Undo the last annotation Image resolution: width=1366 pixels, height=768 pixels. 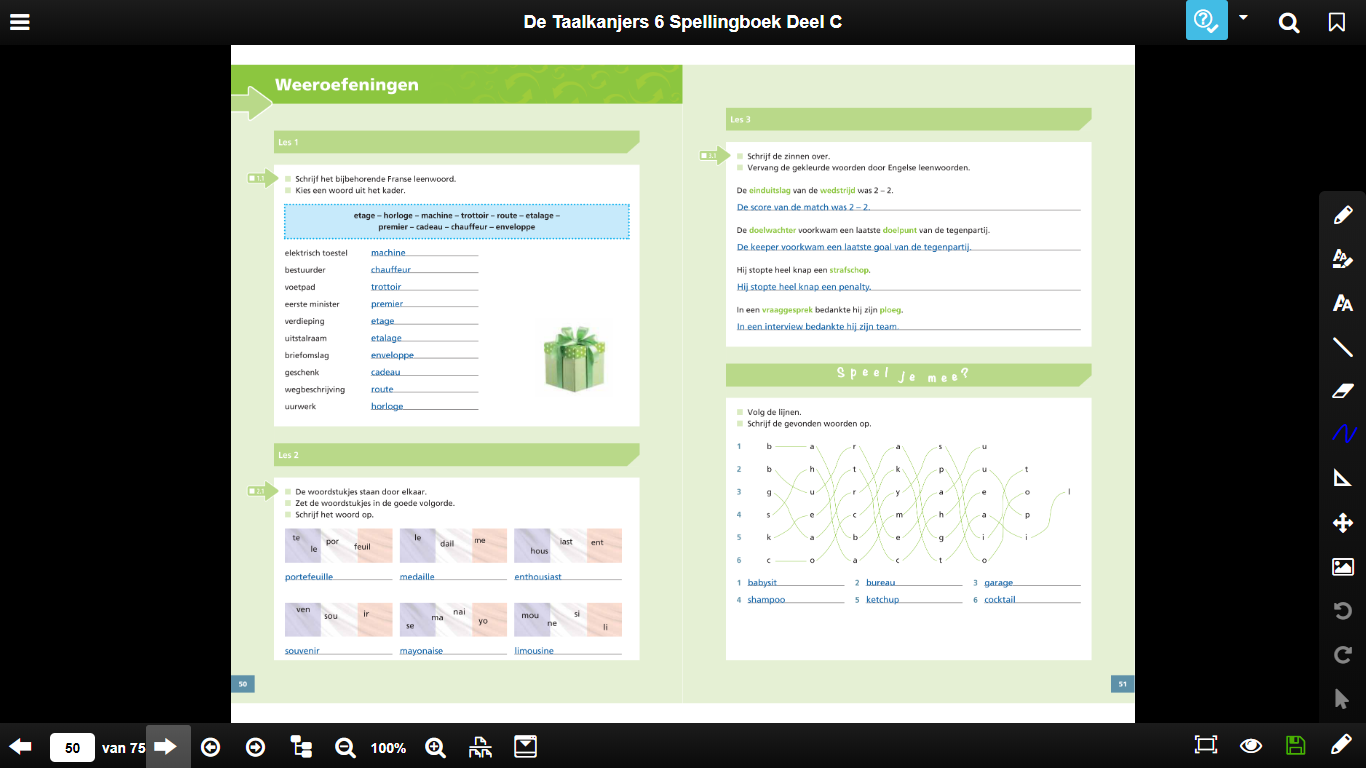[1343, 611]
